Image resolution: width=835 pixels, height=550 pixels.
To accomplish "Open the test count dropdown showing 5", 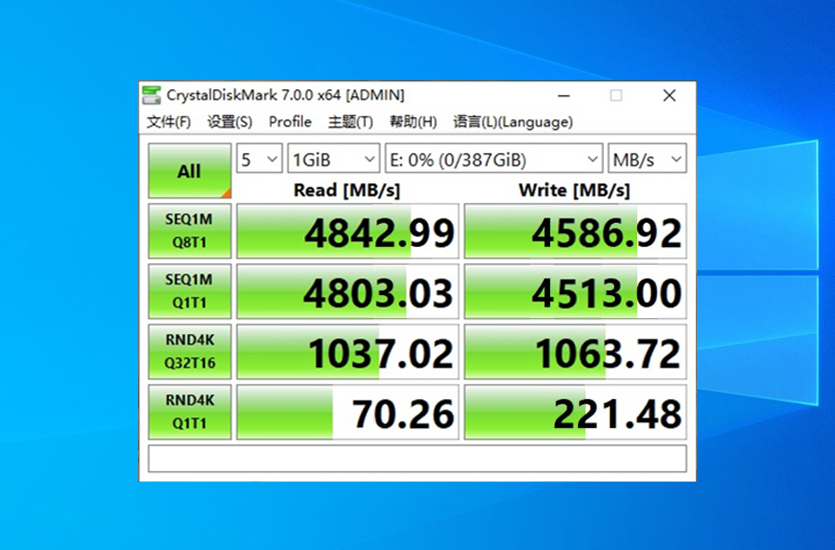I will point(259,159).
